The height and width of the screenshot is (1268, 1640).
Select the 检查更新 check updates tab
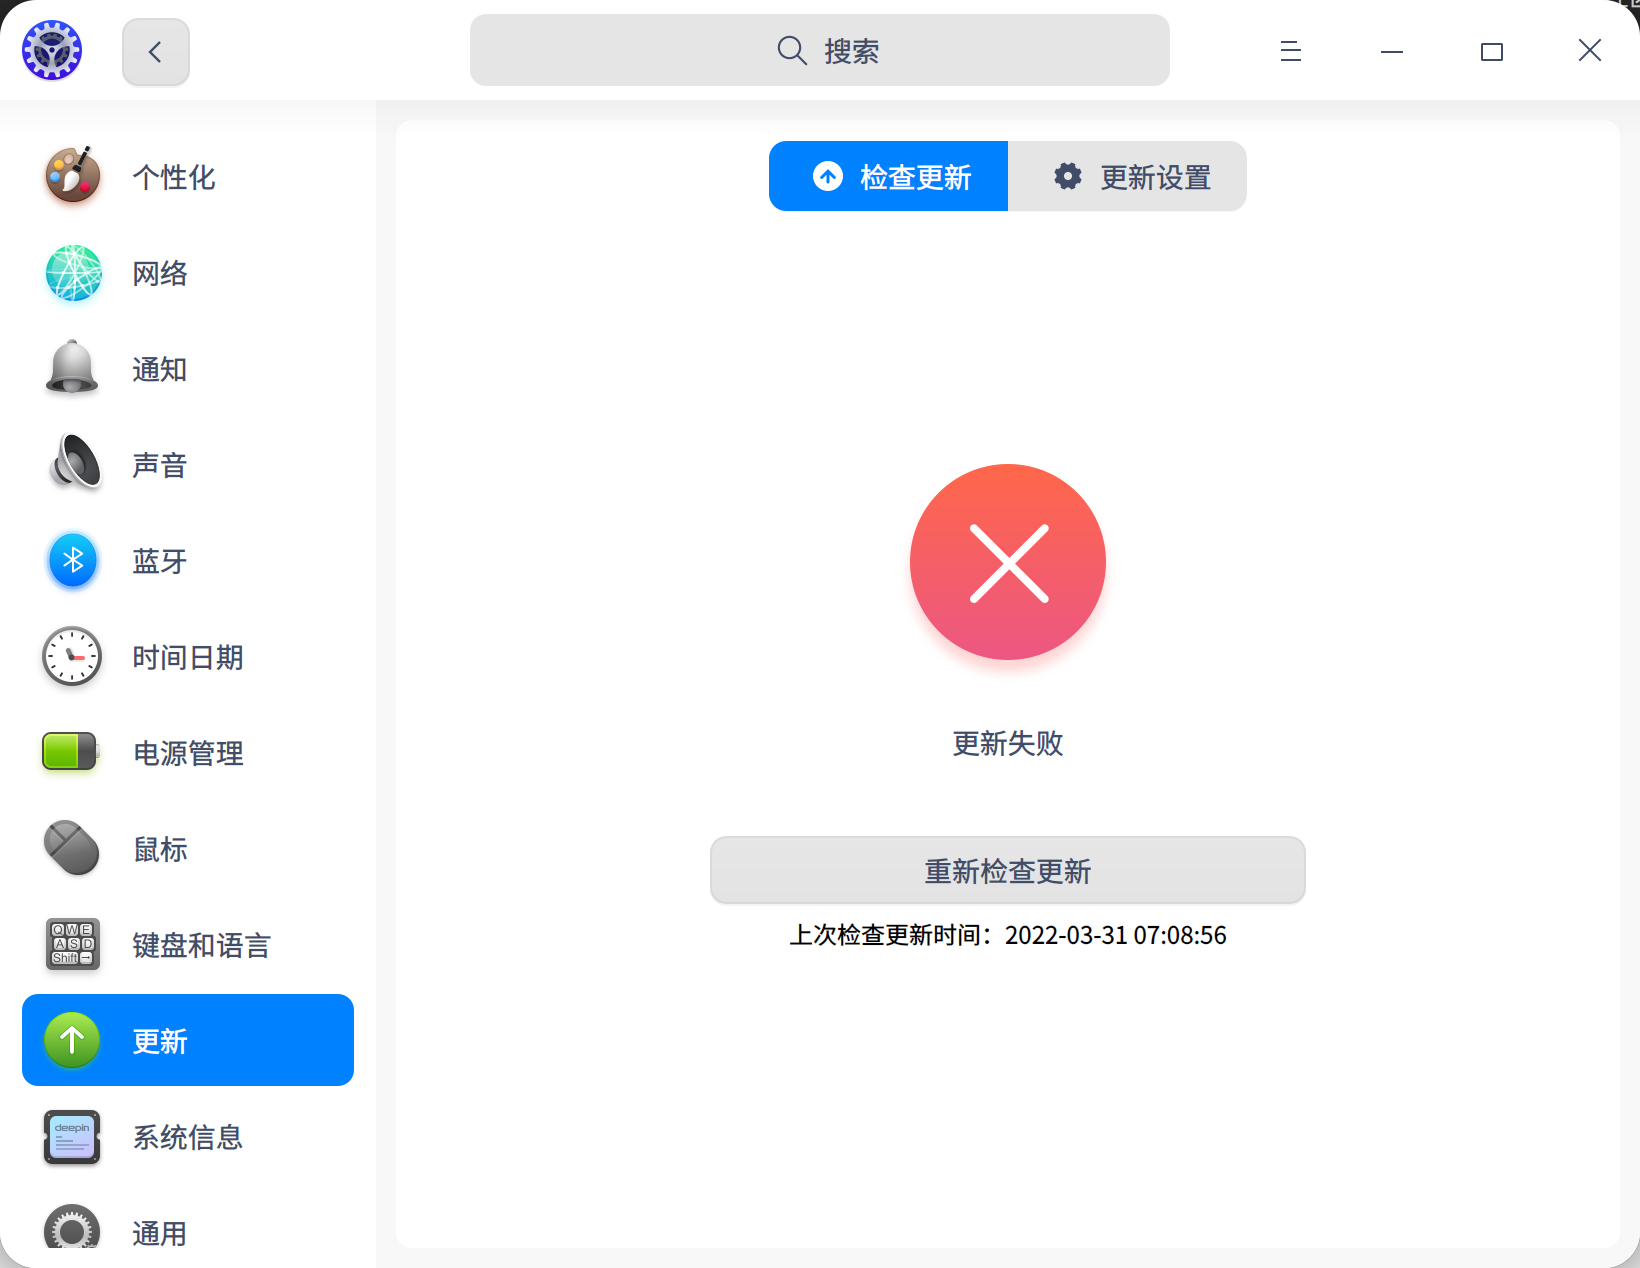coord(888,176)
